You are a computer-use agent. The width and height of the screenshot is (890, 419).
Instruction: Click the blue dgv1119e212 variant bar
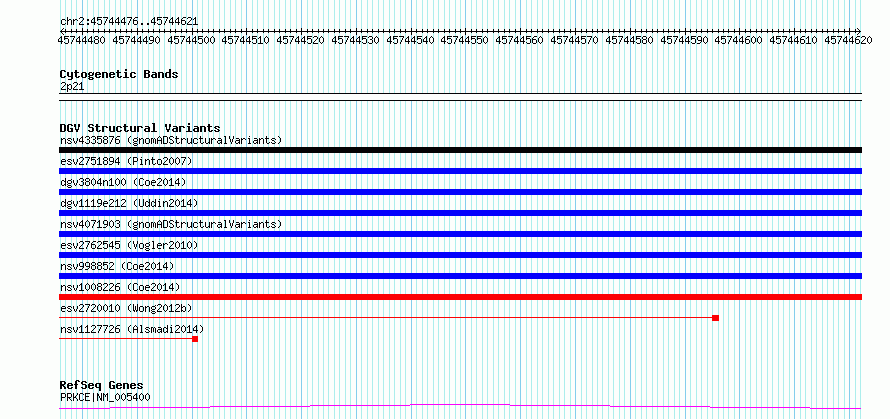point(460,213)
